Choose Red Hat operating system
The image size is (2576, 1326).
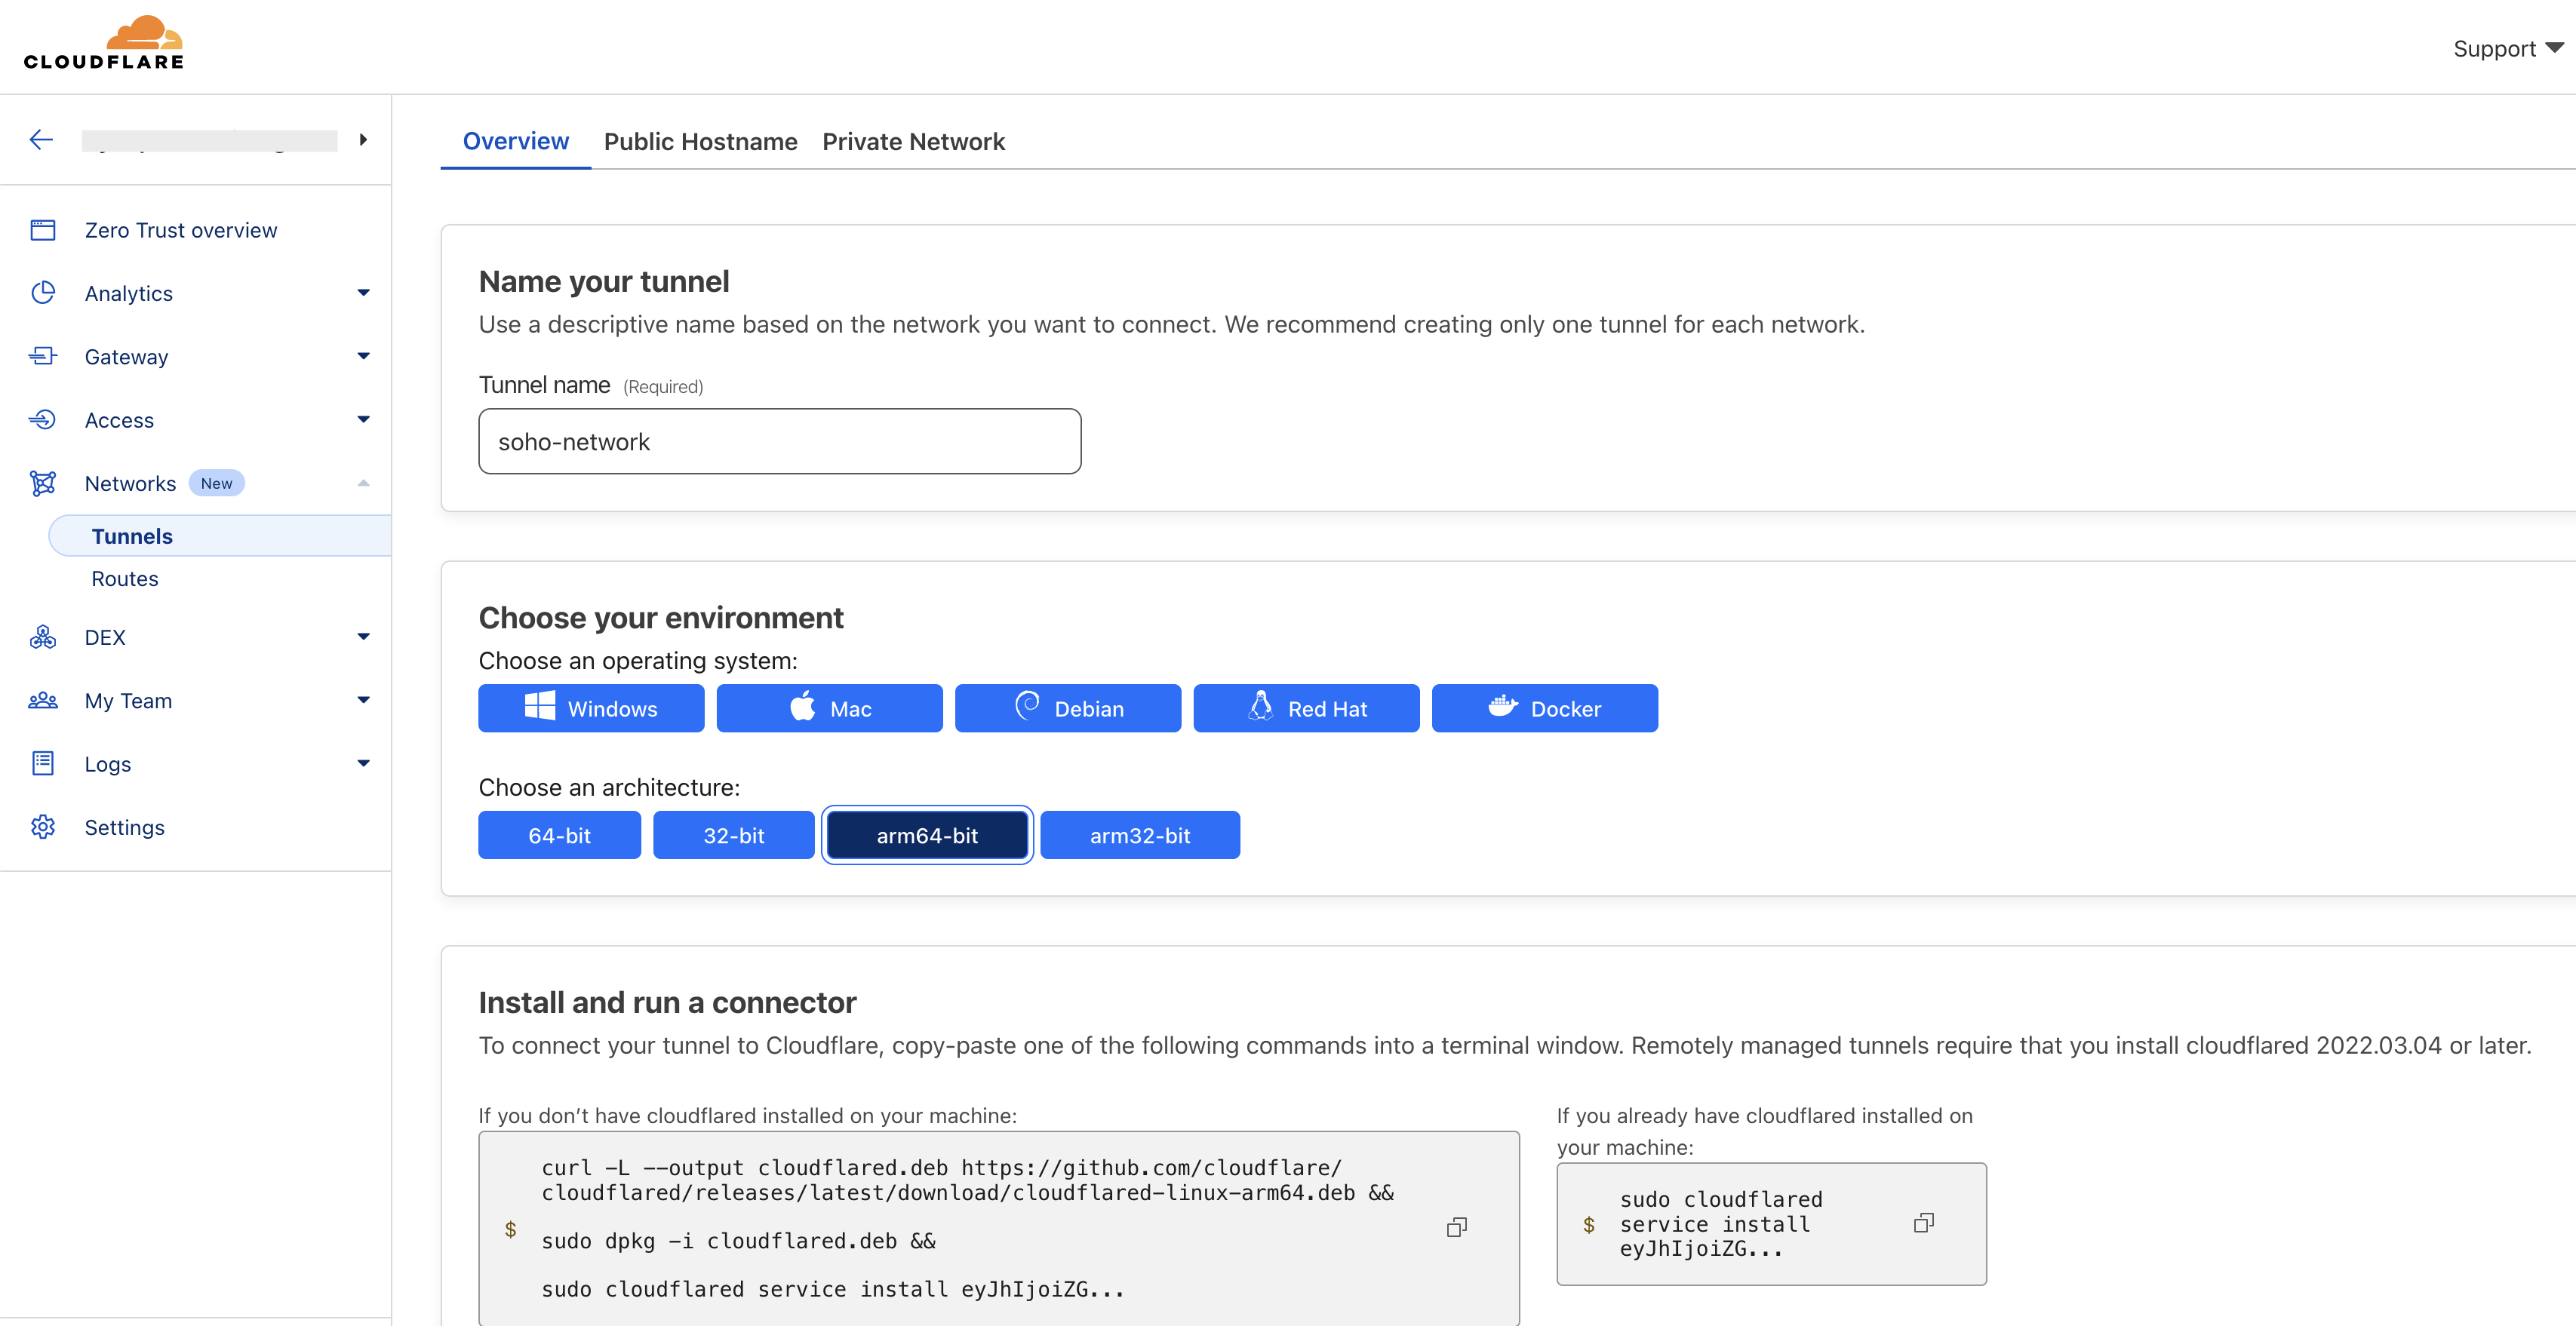tap(1306, 708)
